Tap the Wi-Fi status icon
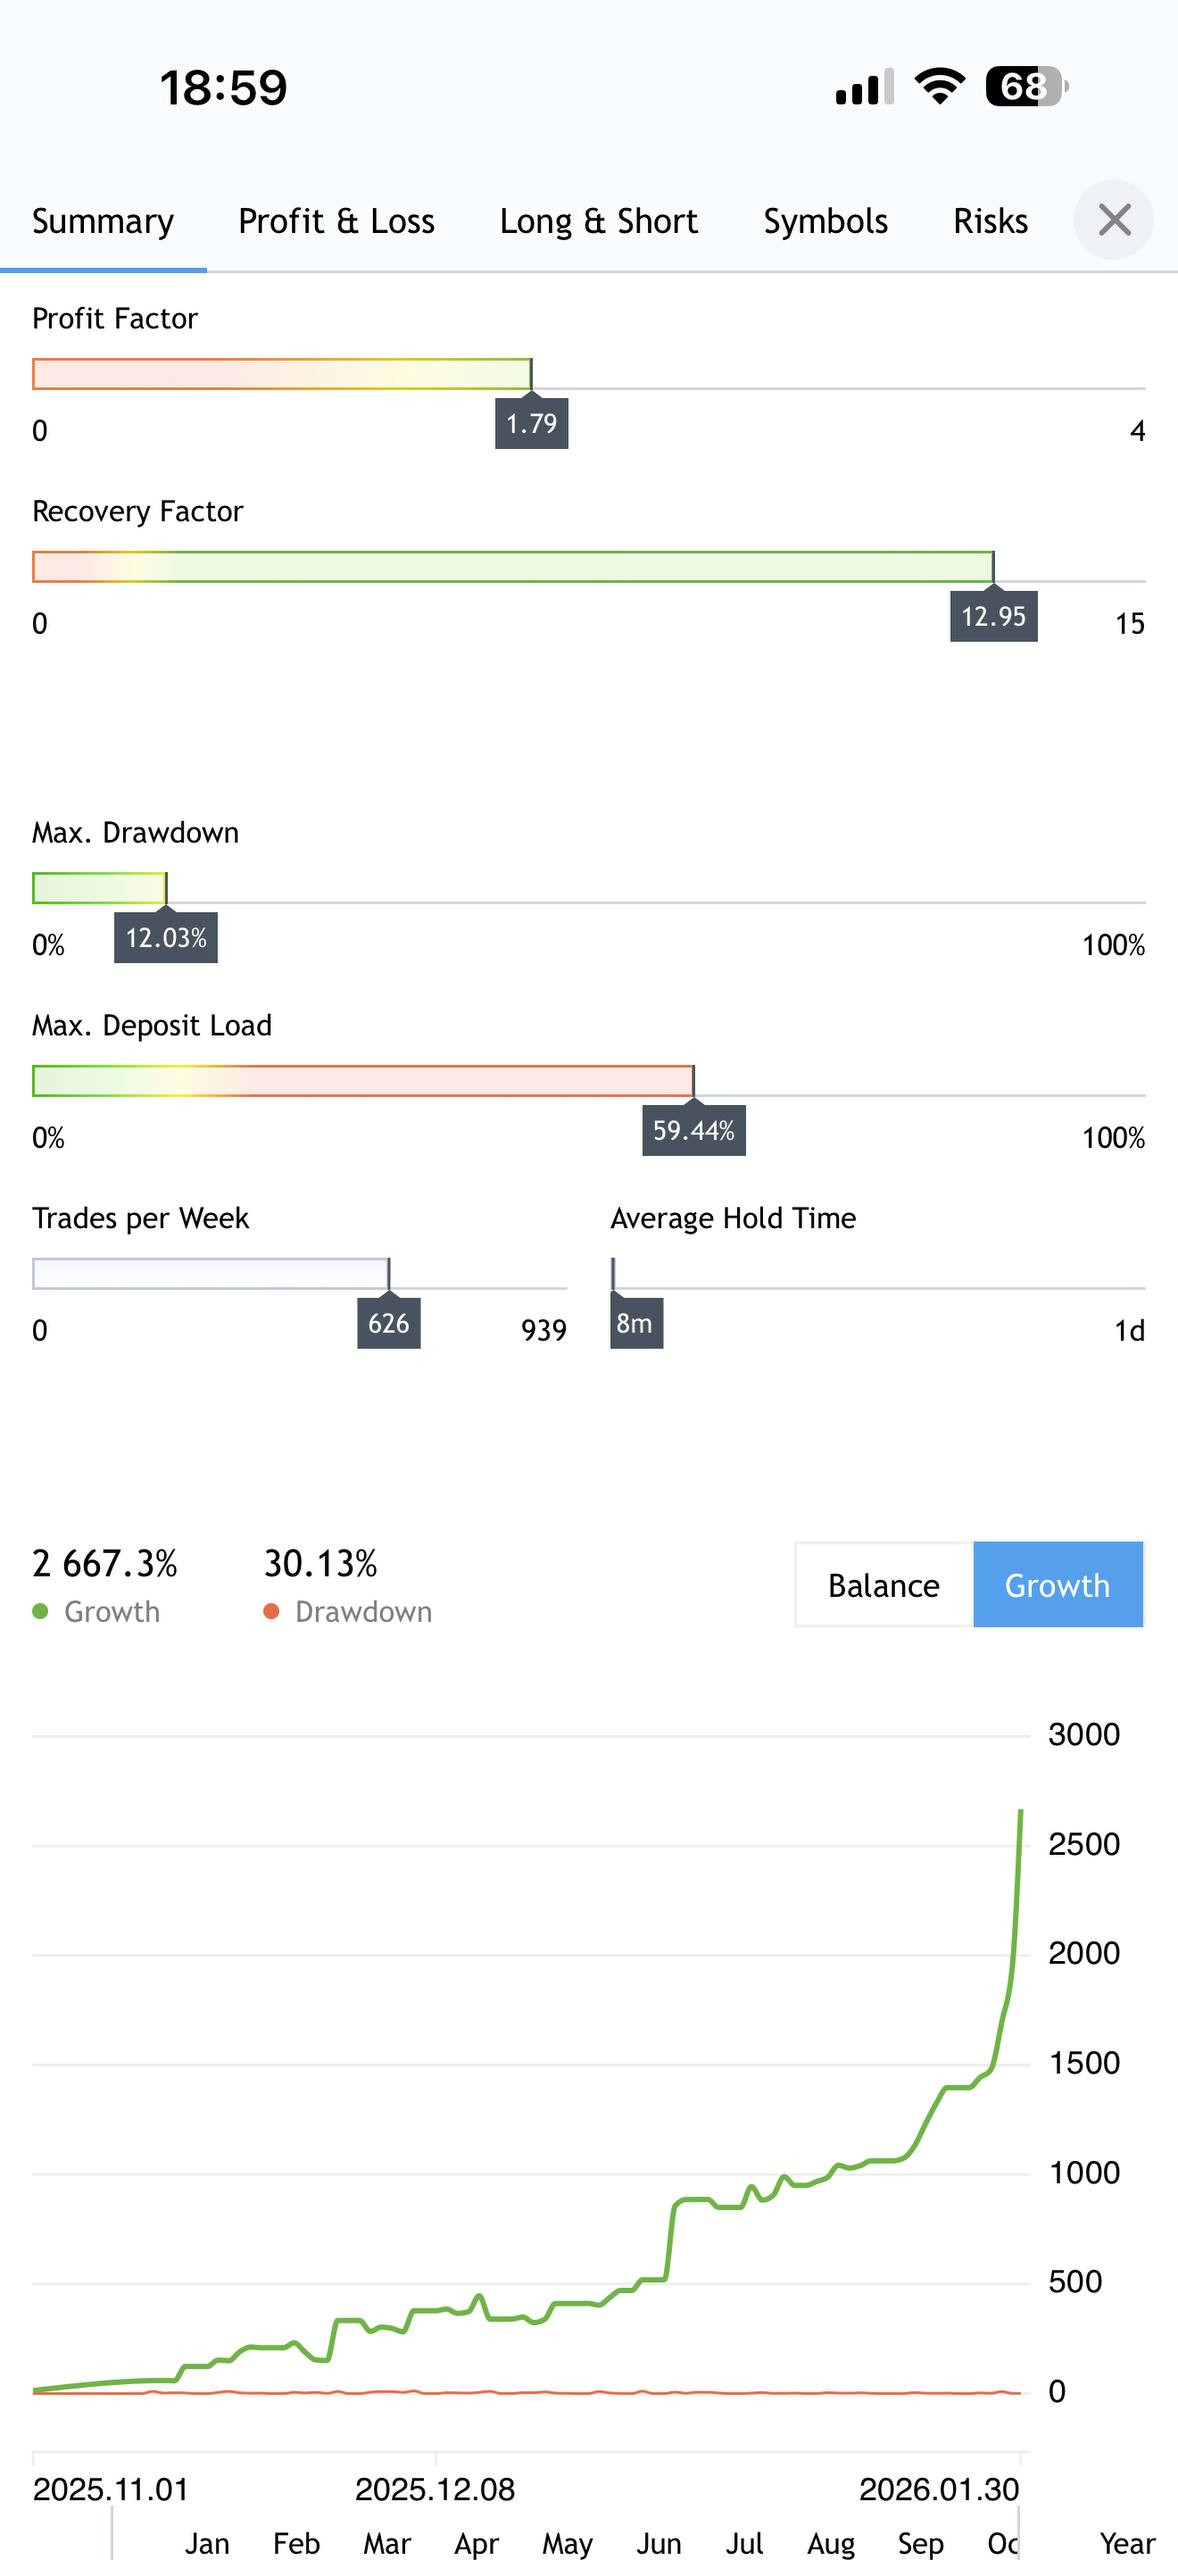 click(940, 87)
